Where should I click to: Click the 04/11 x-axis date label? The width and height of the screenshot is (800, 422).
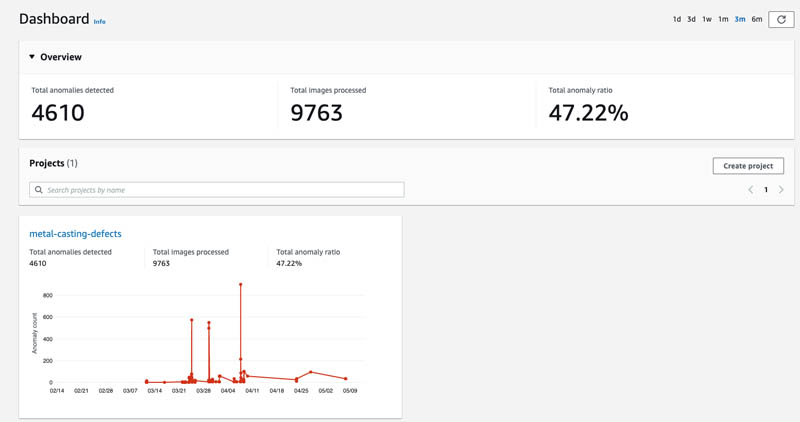252,391
